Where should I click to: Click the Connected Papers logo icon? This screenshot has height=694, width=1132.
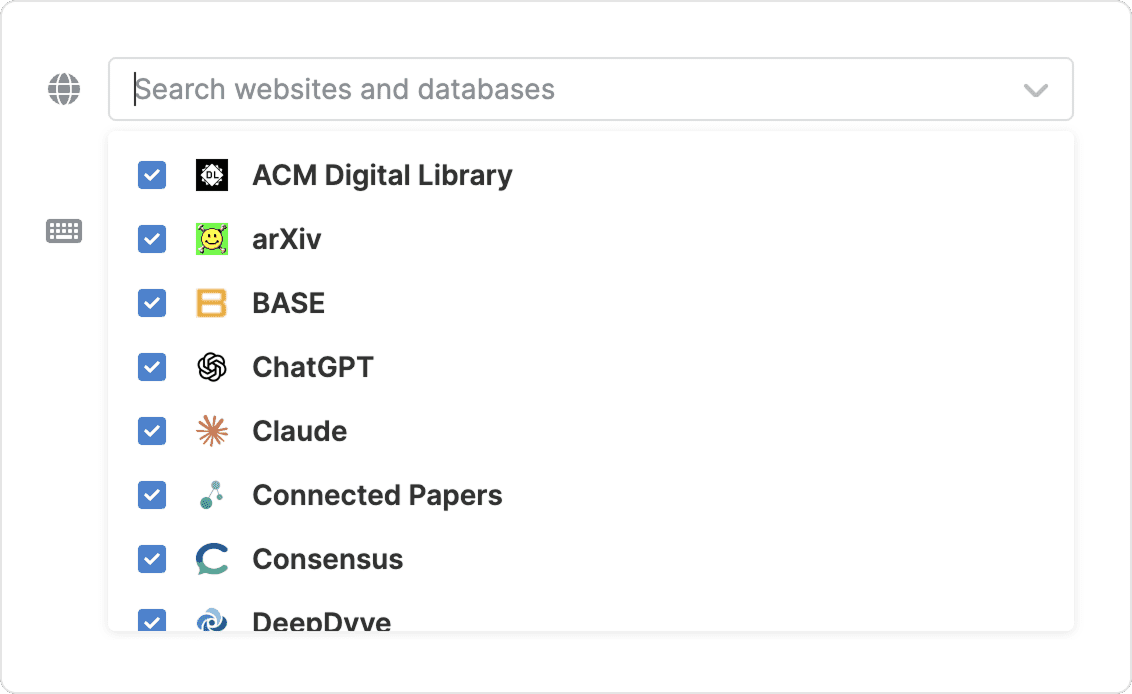tap(212, 495)
